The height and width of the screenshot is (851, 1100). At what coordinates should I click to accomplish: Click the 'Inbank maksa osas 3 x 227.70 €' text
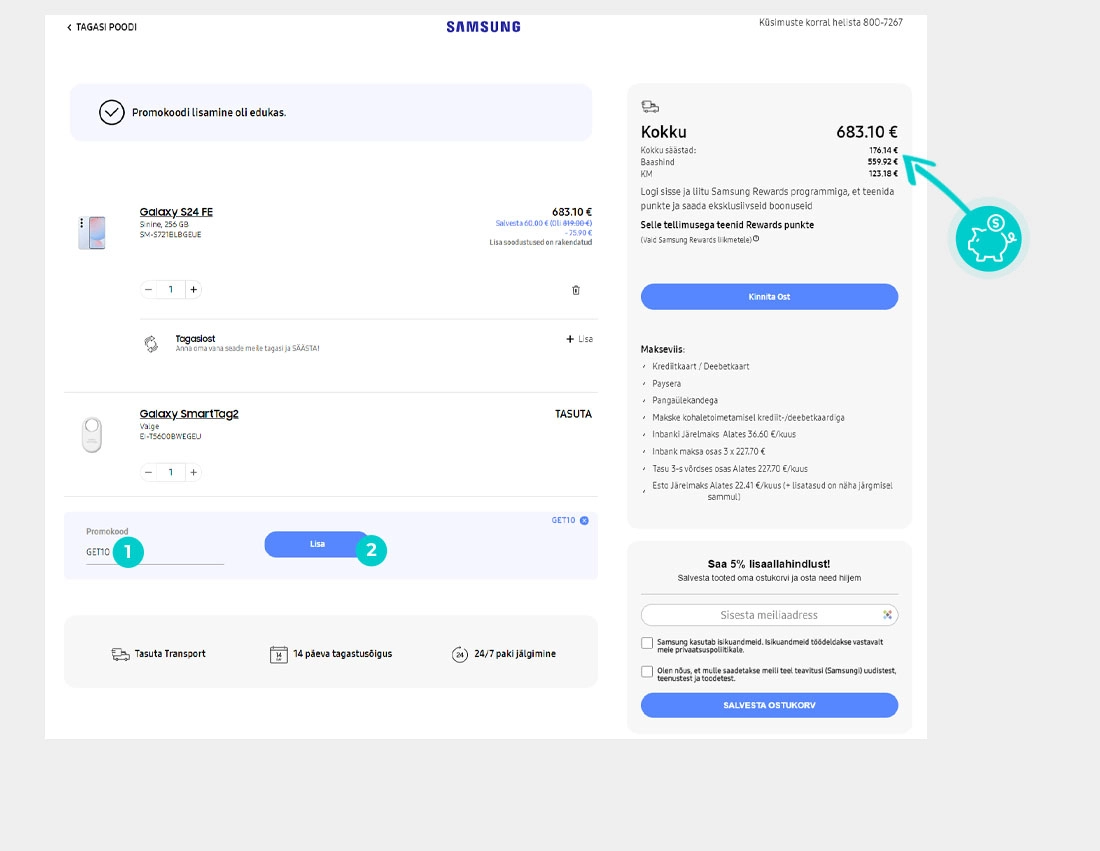click(x=709, y=452)
